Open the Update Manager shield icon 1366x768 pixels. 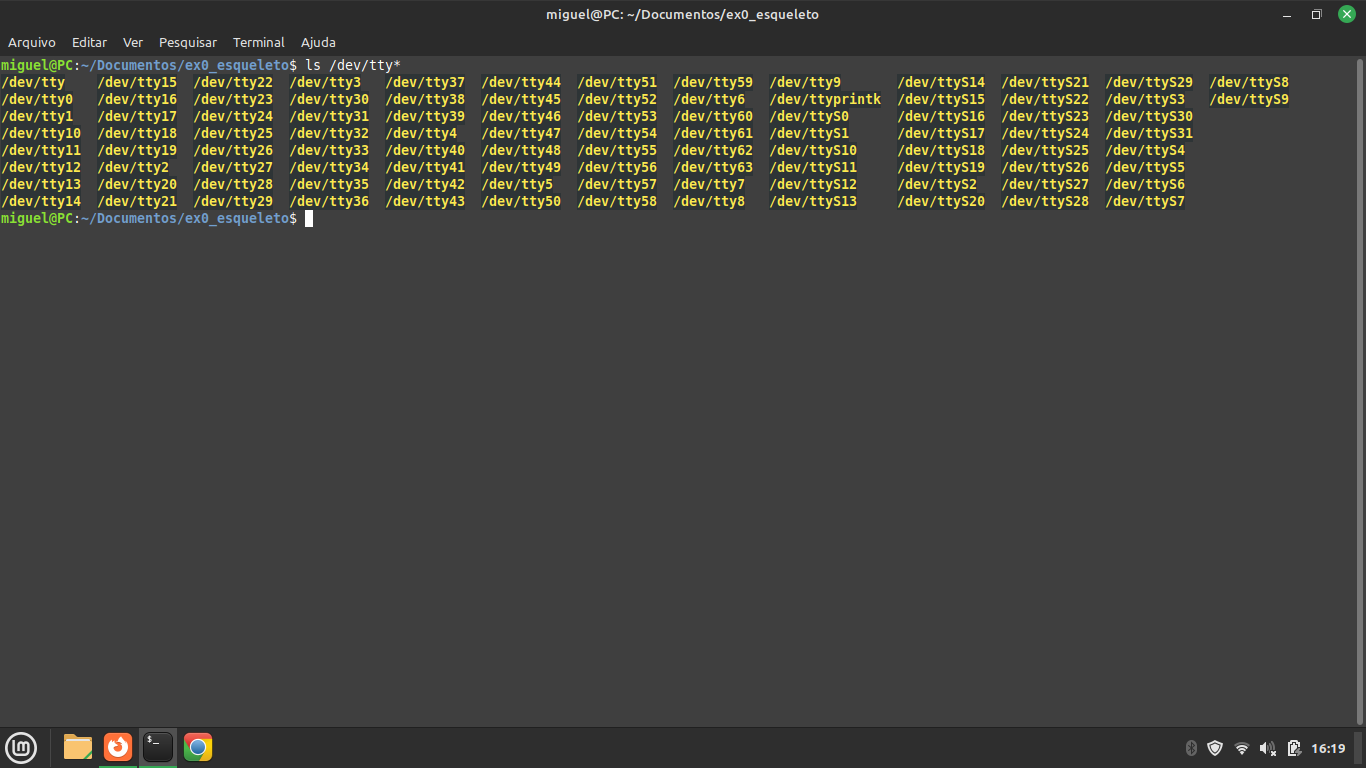pyautogui.click(x=1215, y=748)
